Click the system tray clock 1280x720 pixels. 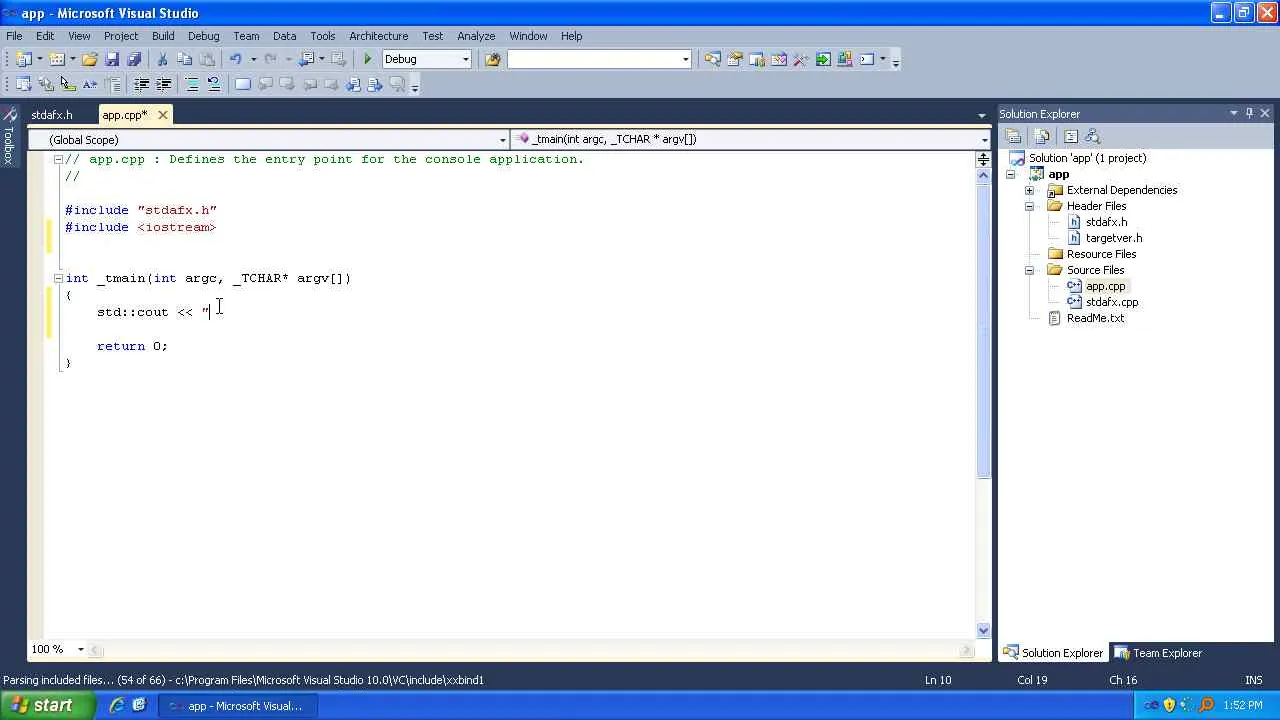[x=1243, y=706]
